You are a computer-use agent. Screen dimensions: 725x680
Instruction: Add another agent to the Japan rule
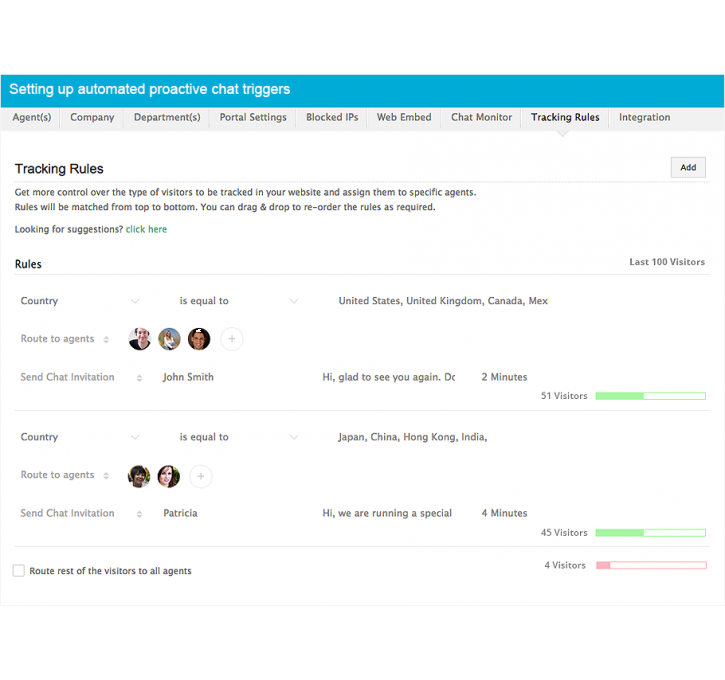point(201,476)
